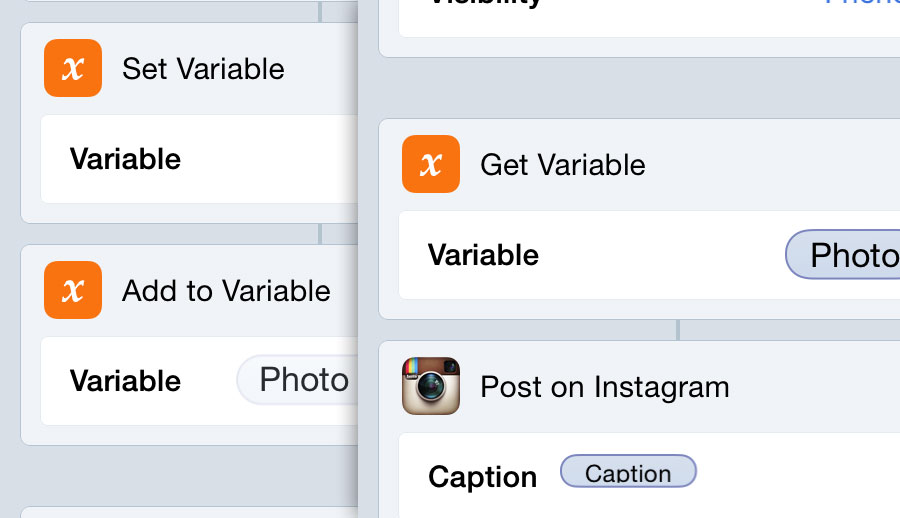Click the Instagram camera icon
This screenshot has height=518, width=900.
click(431, 386)
